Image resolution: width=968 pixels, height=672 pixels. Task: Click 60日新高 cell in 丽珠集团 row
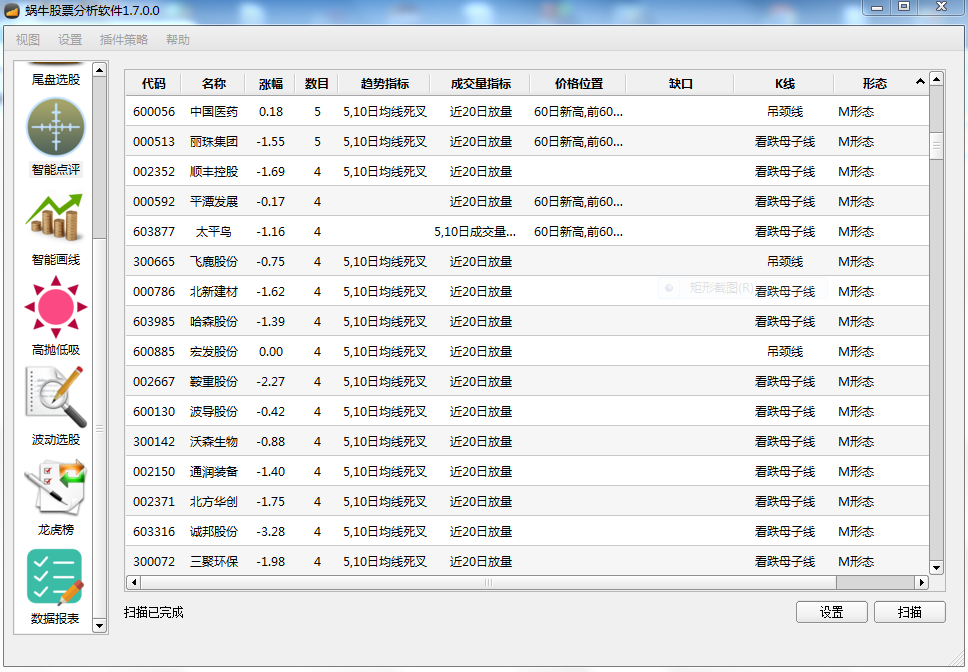click(x=578, y=141)
